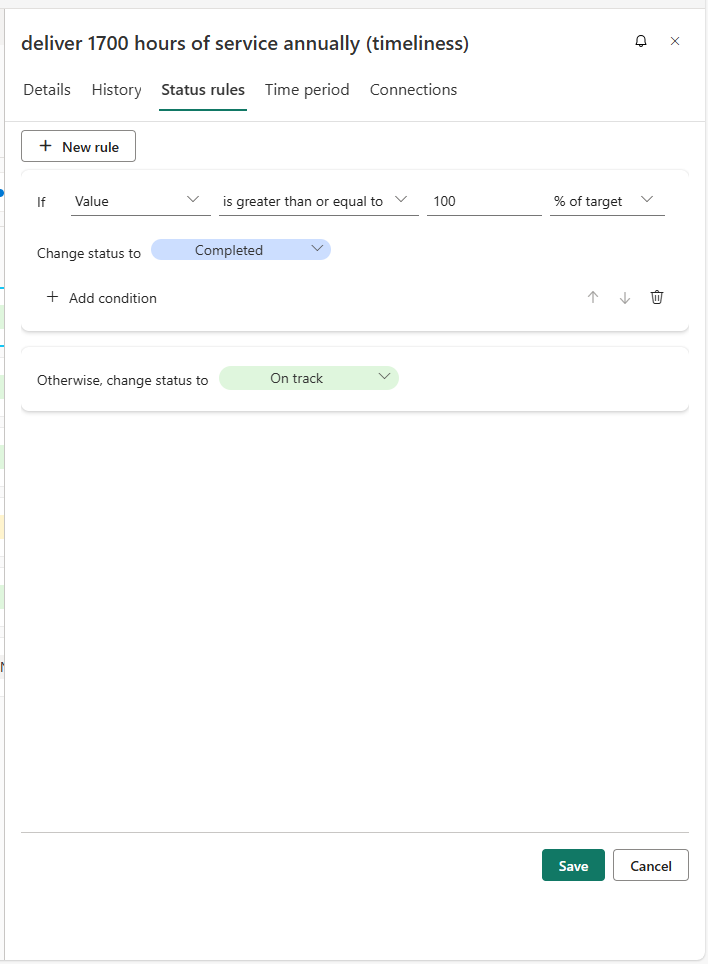Delete the status rule via trash icon
Image resolution: width=708 pixels, height=964 pixels.
pyautogui.click(x=657, y=297)
